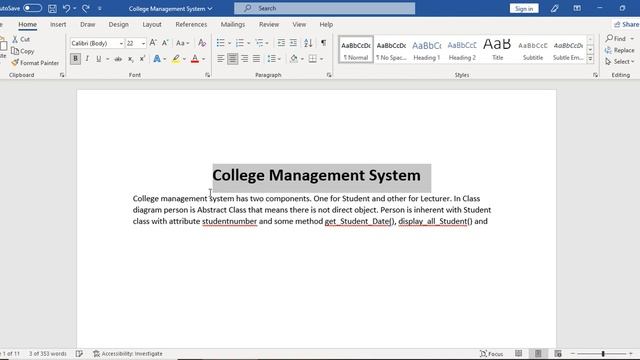
Task: Sort the selected text alphabetically
Action: click(308, 43)
